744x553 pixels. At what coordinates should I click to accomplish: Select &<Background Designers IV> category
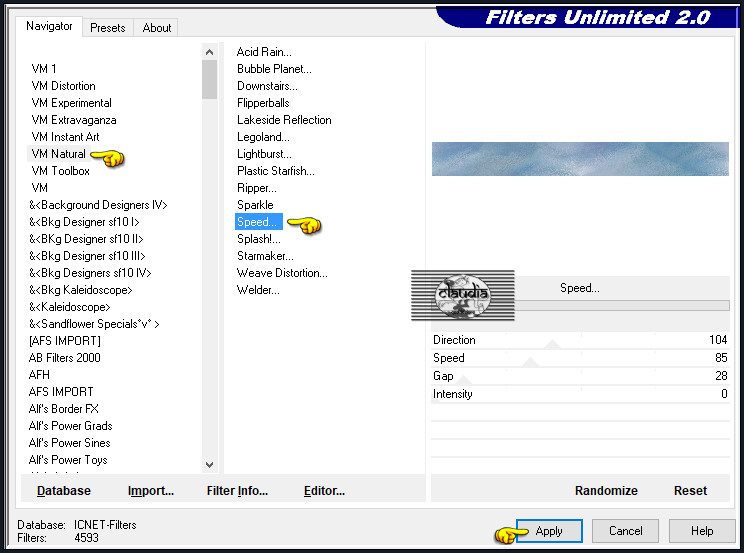coord(98,205)
